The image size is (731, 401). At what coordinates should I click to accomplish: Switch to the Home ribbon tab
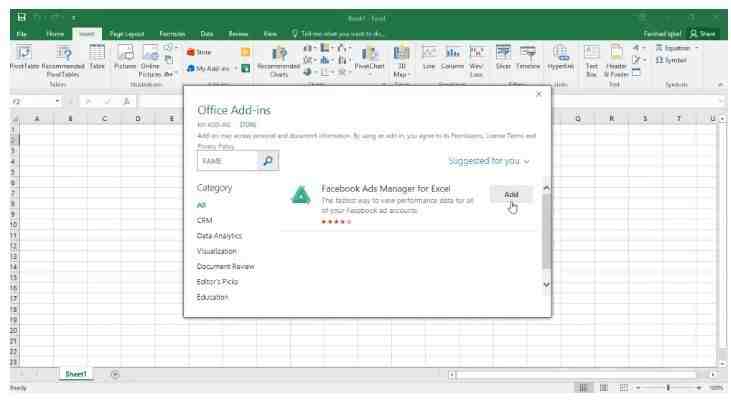point(55,34)
